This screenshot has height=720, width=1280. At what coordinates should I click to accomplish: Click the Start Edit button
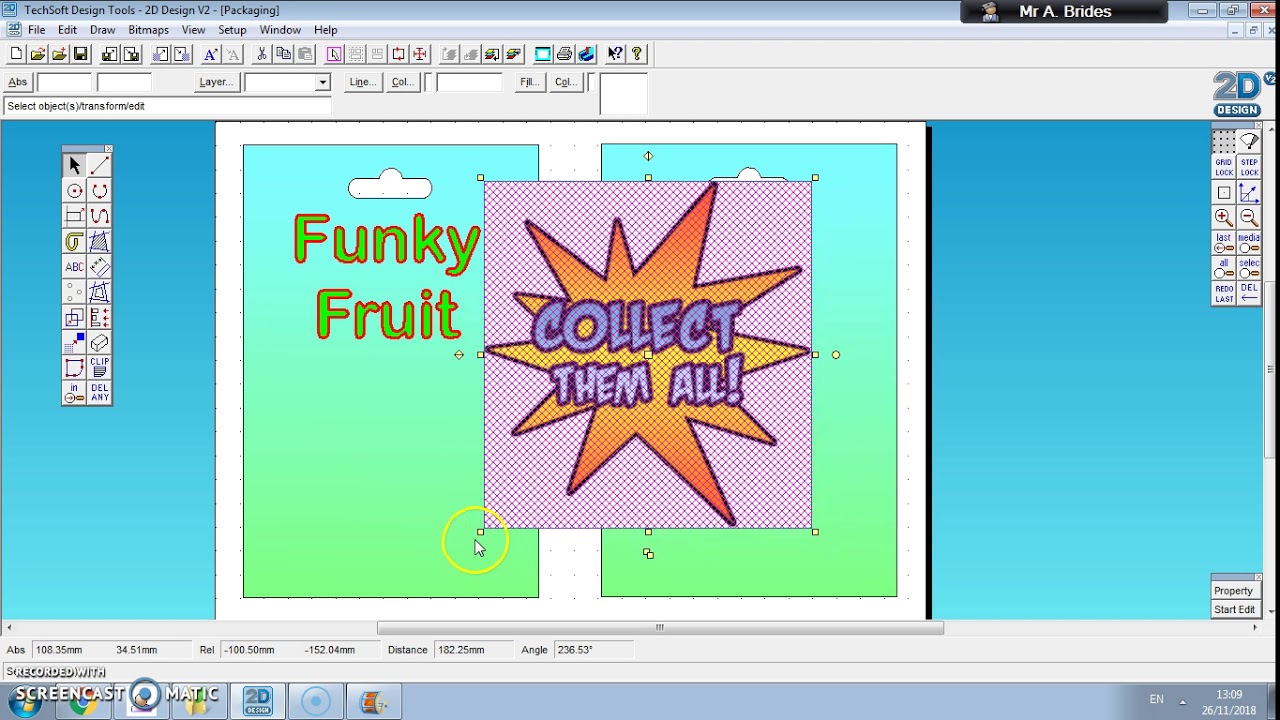point(1234,609)
